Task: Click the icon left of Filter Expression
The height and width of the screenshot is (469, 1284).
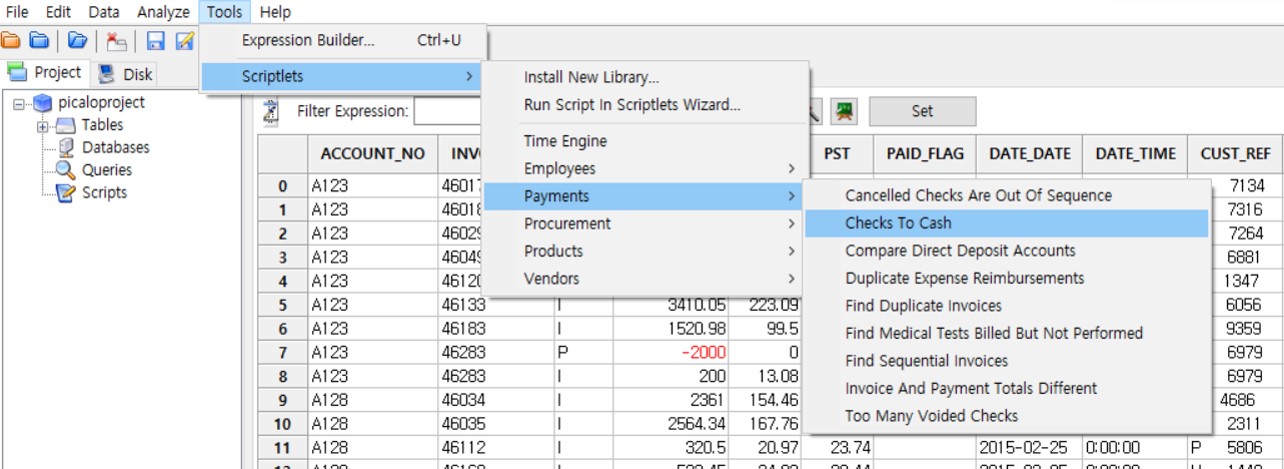Action: click(x=270, y=111)
